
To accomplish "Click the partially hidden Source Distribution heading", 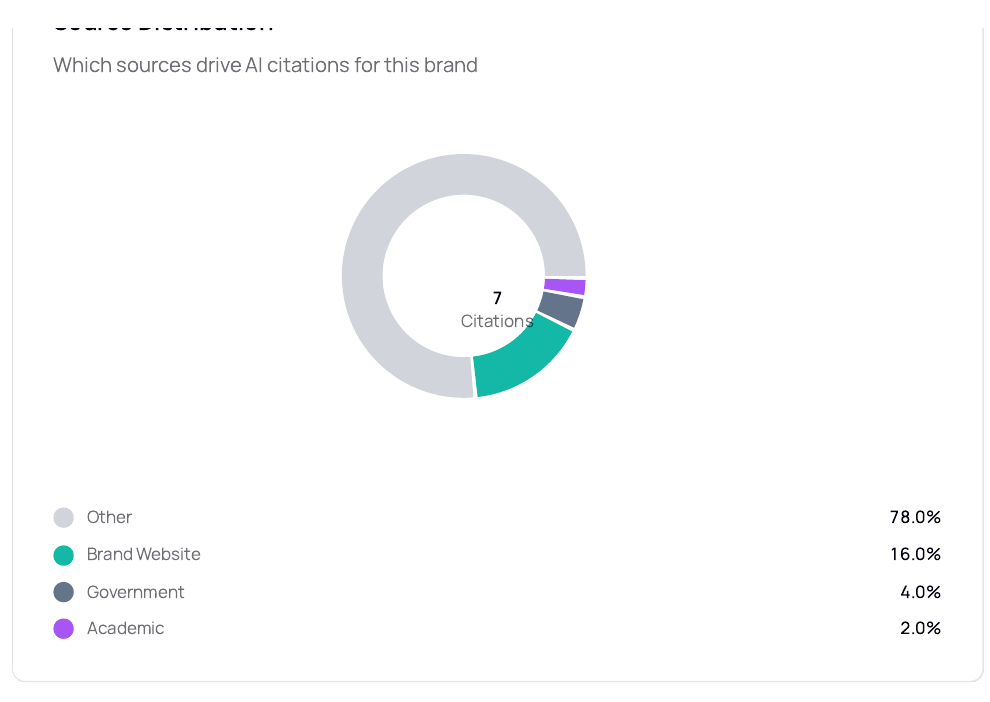I will coord(163,28).
